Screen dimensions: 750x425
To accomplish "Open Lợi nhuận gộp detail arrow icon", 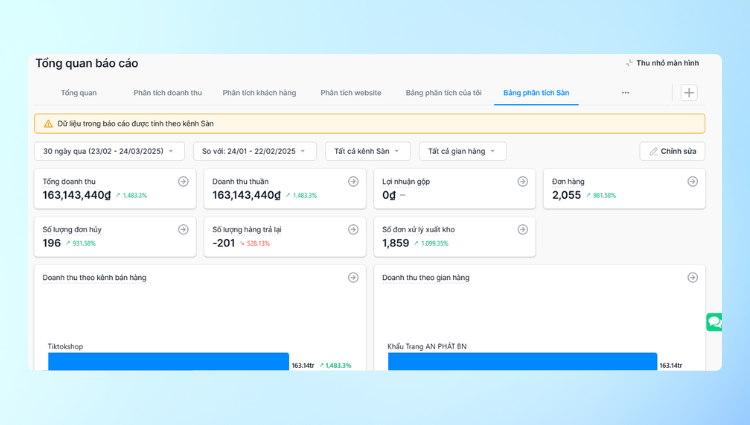I will [523, 181].
